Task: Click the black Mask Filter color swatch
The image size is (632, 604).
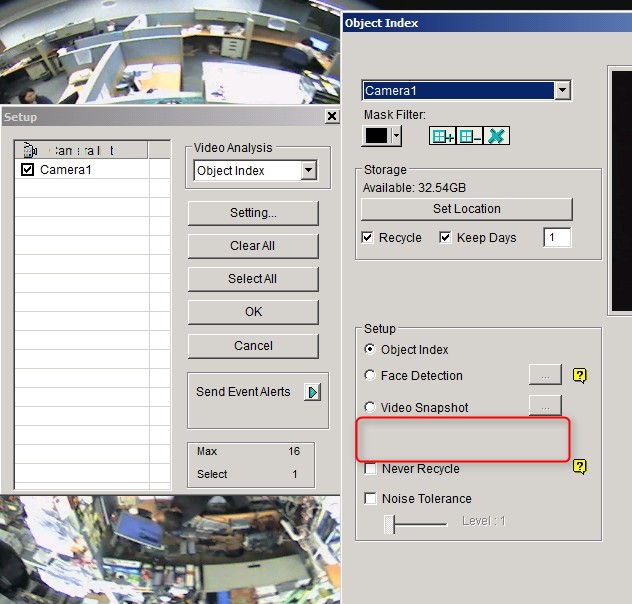Action: coord(376,136)
